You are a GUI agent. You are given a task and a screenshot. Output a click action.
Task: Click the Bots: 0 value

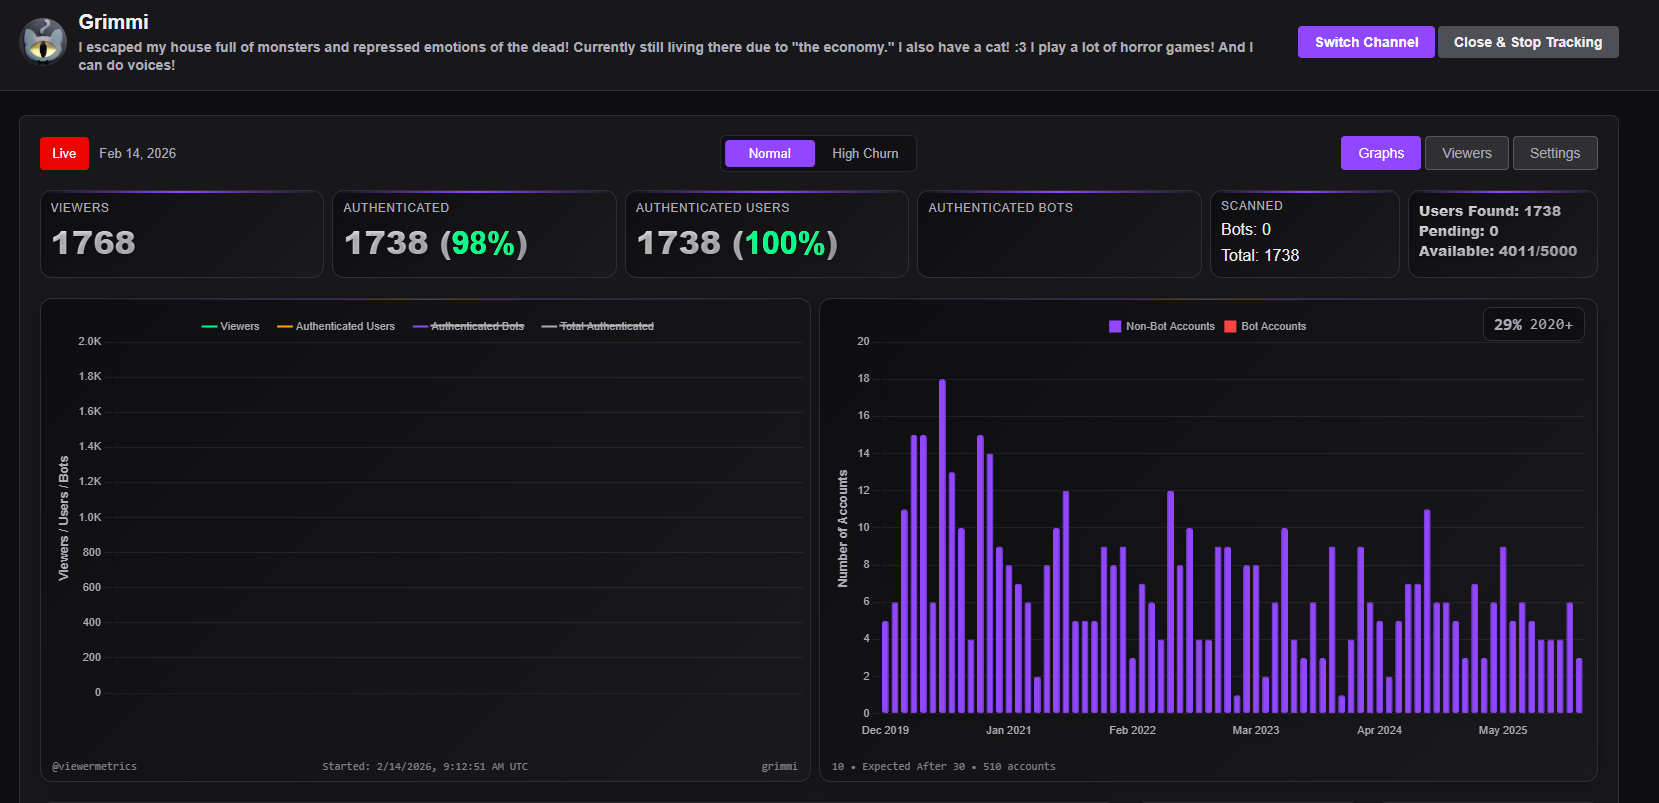[1246, 229]
